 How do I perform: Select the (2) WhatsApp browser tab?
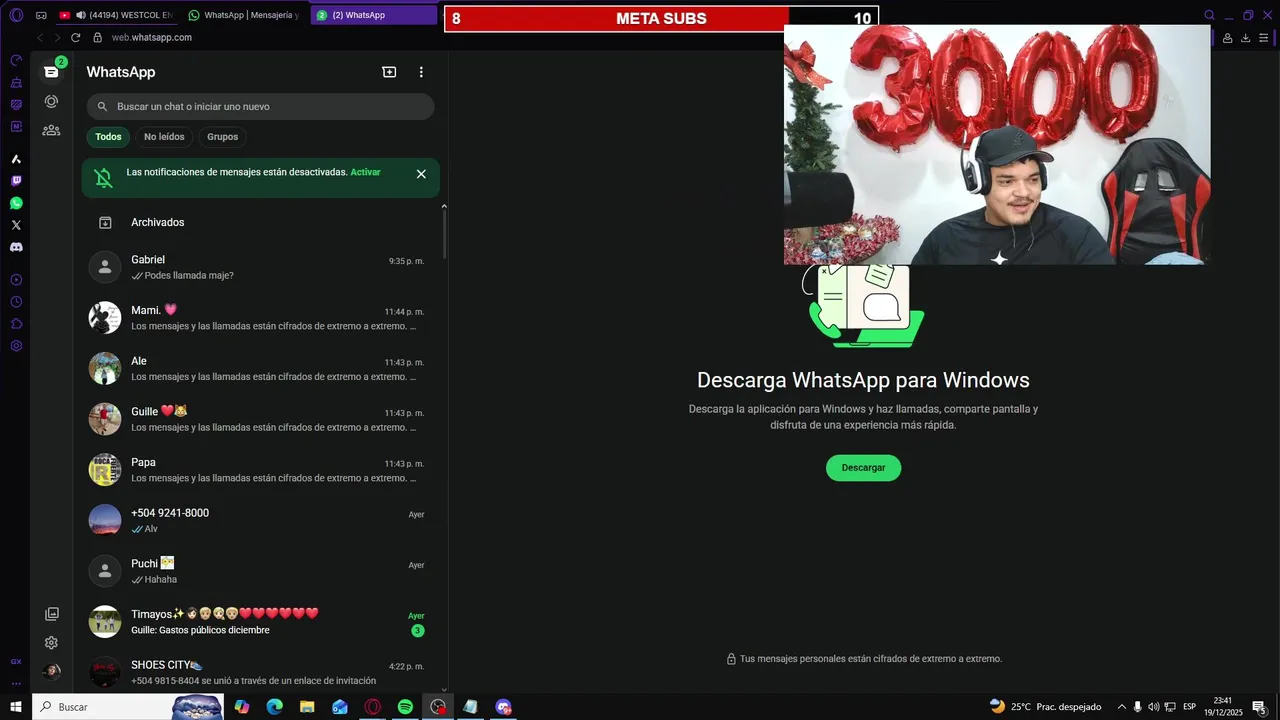tap(373, 15)
